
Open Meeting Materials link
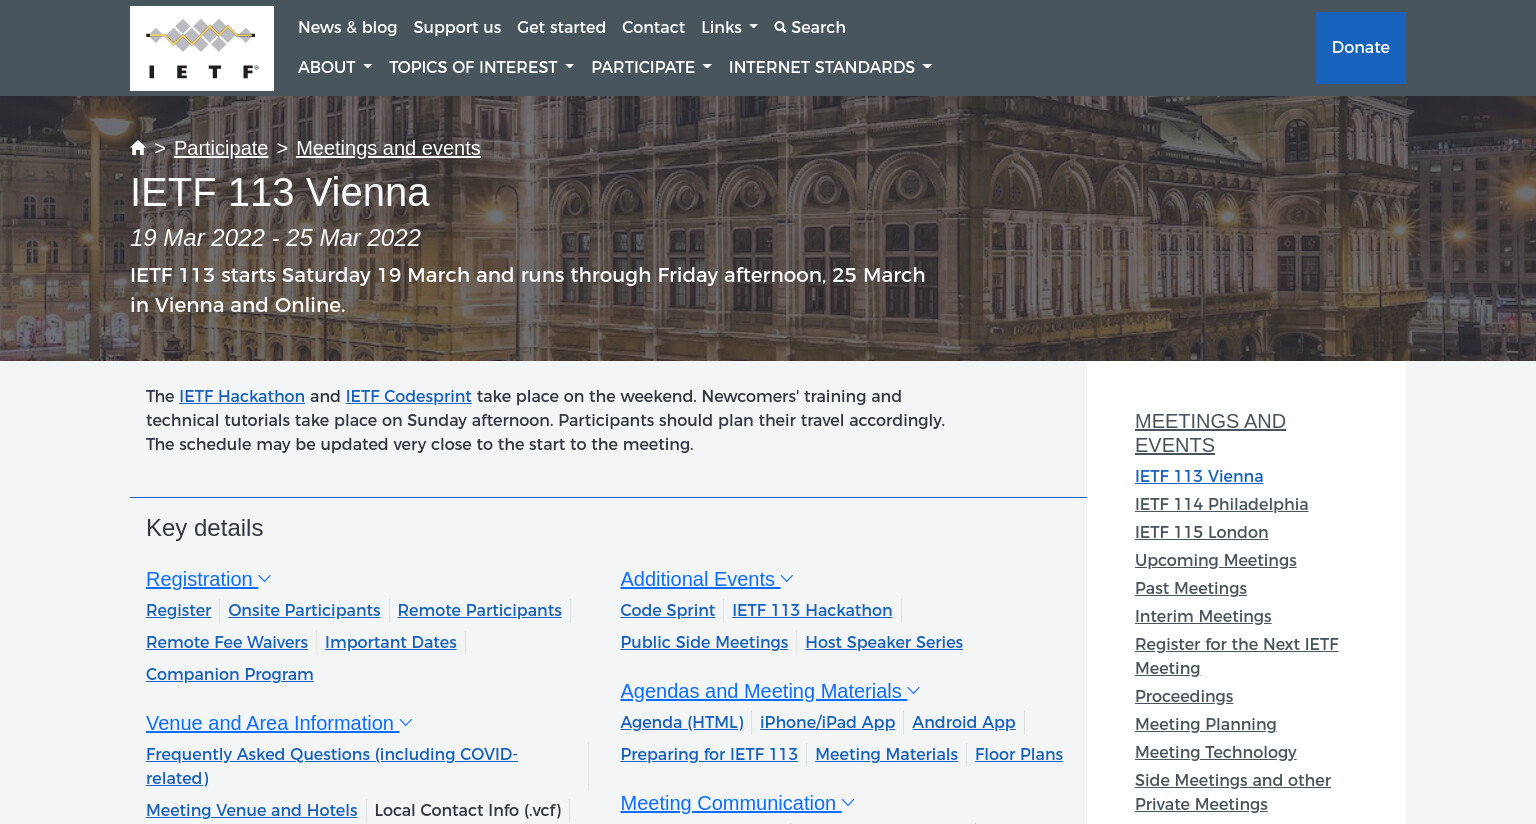886,754
